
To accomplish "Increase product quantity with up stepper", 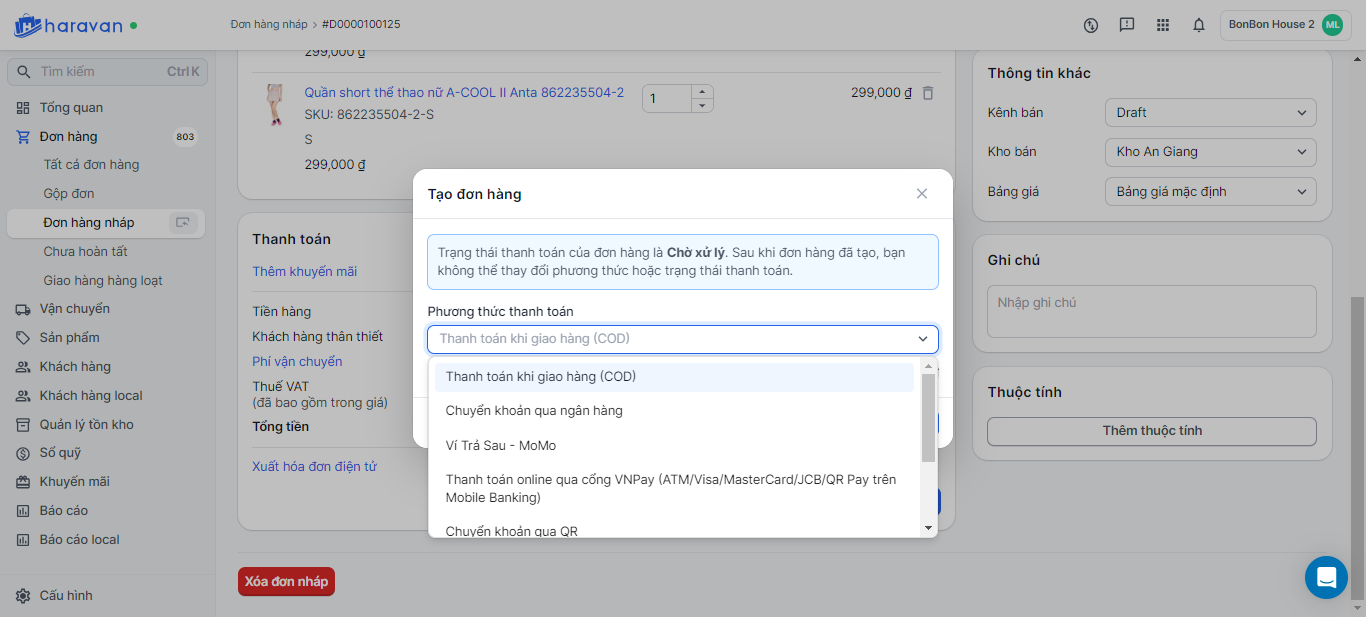I will click(702, 91).
